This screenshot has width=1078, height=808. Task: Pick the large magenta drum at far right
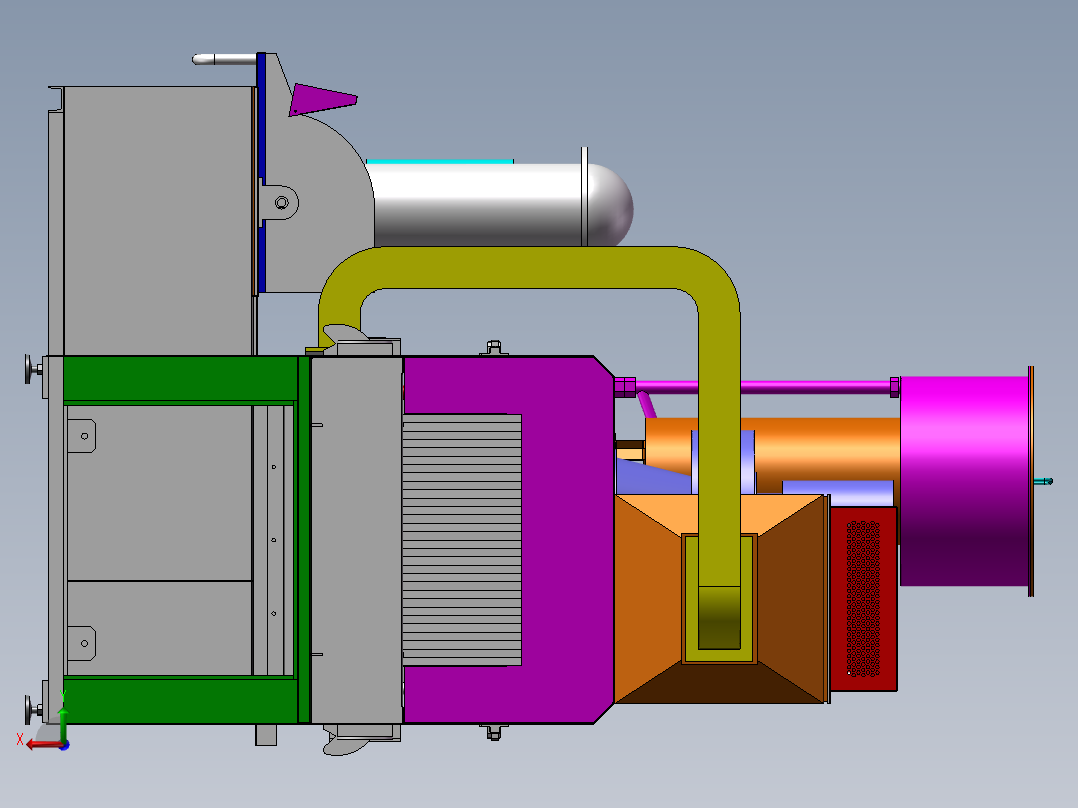[964, 481]
